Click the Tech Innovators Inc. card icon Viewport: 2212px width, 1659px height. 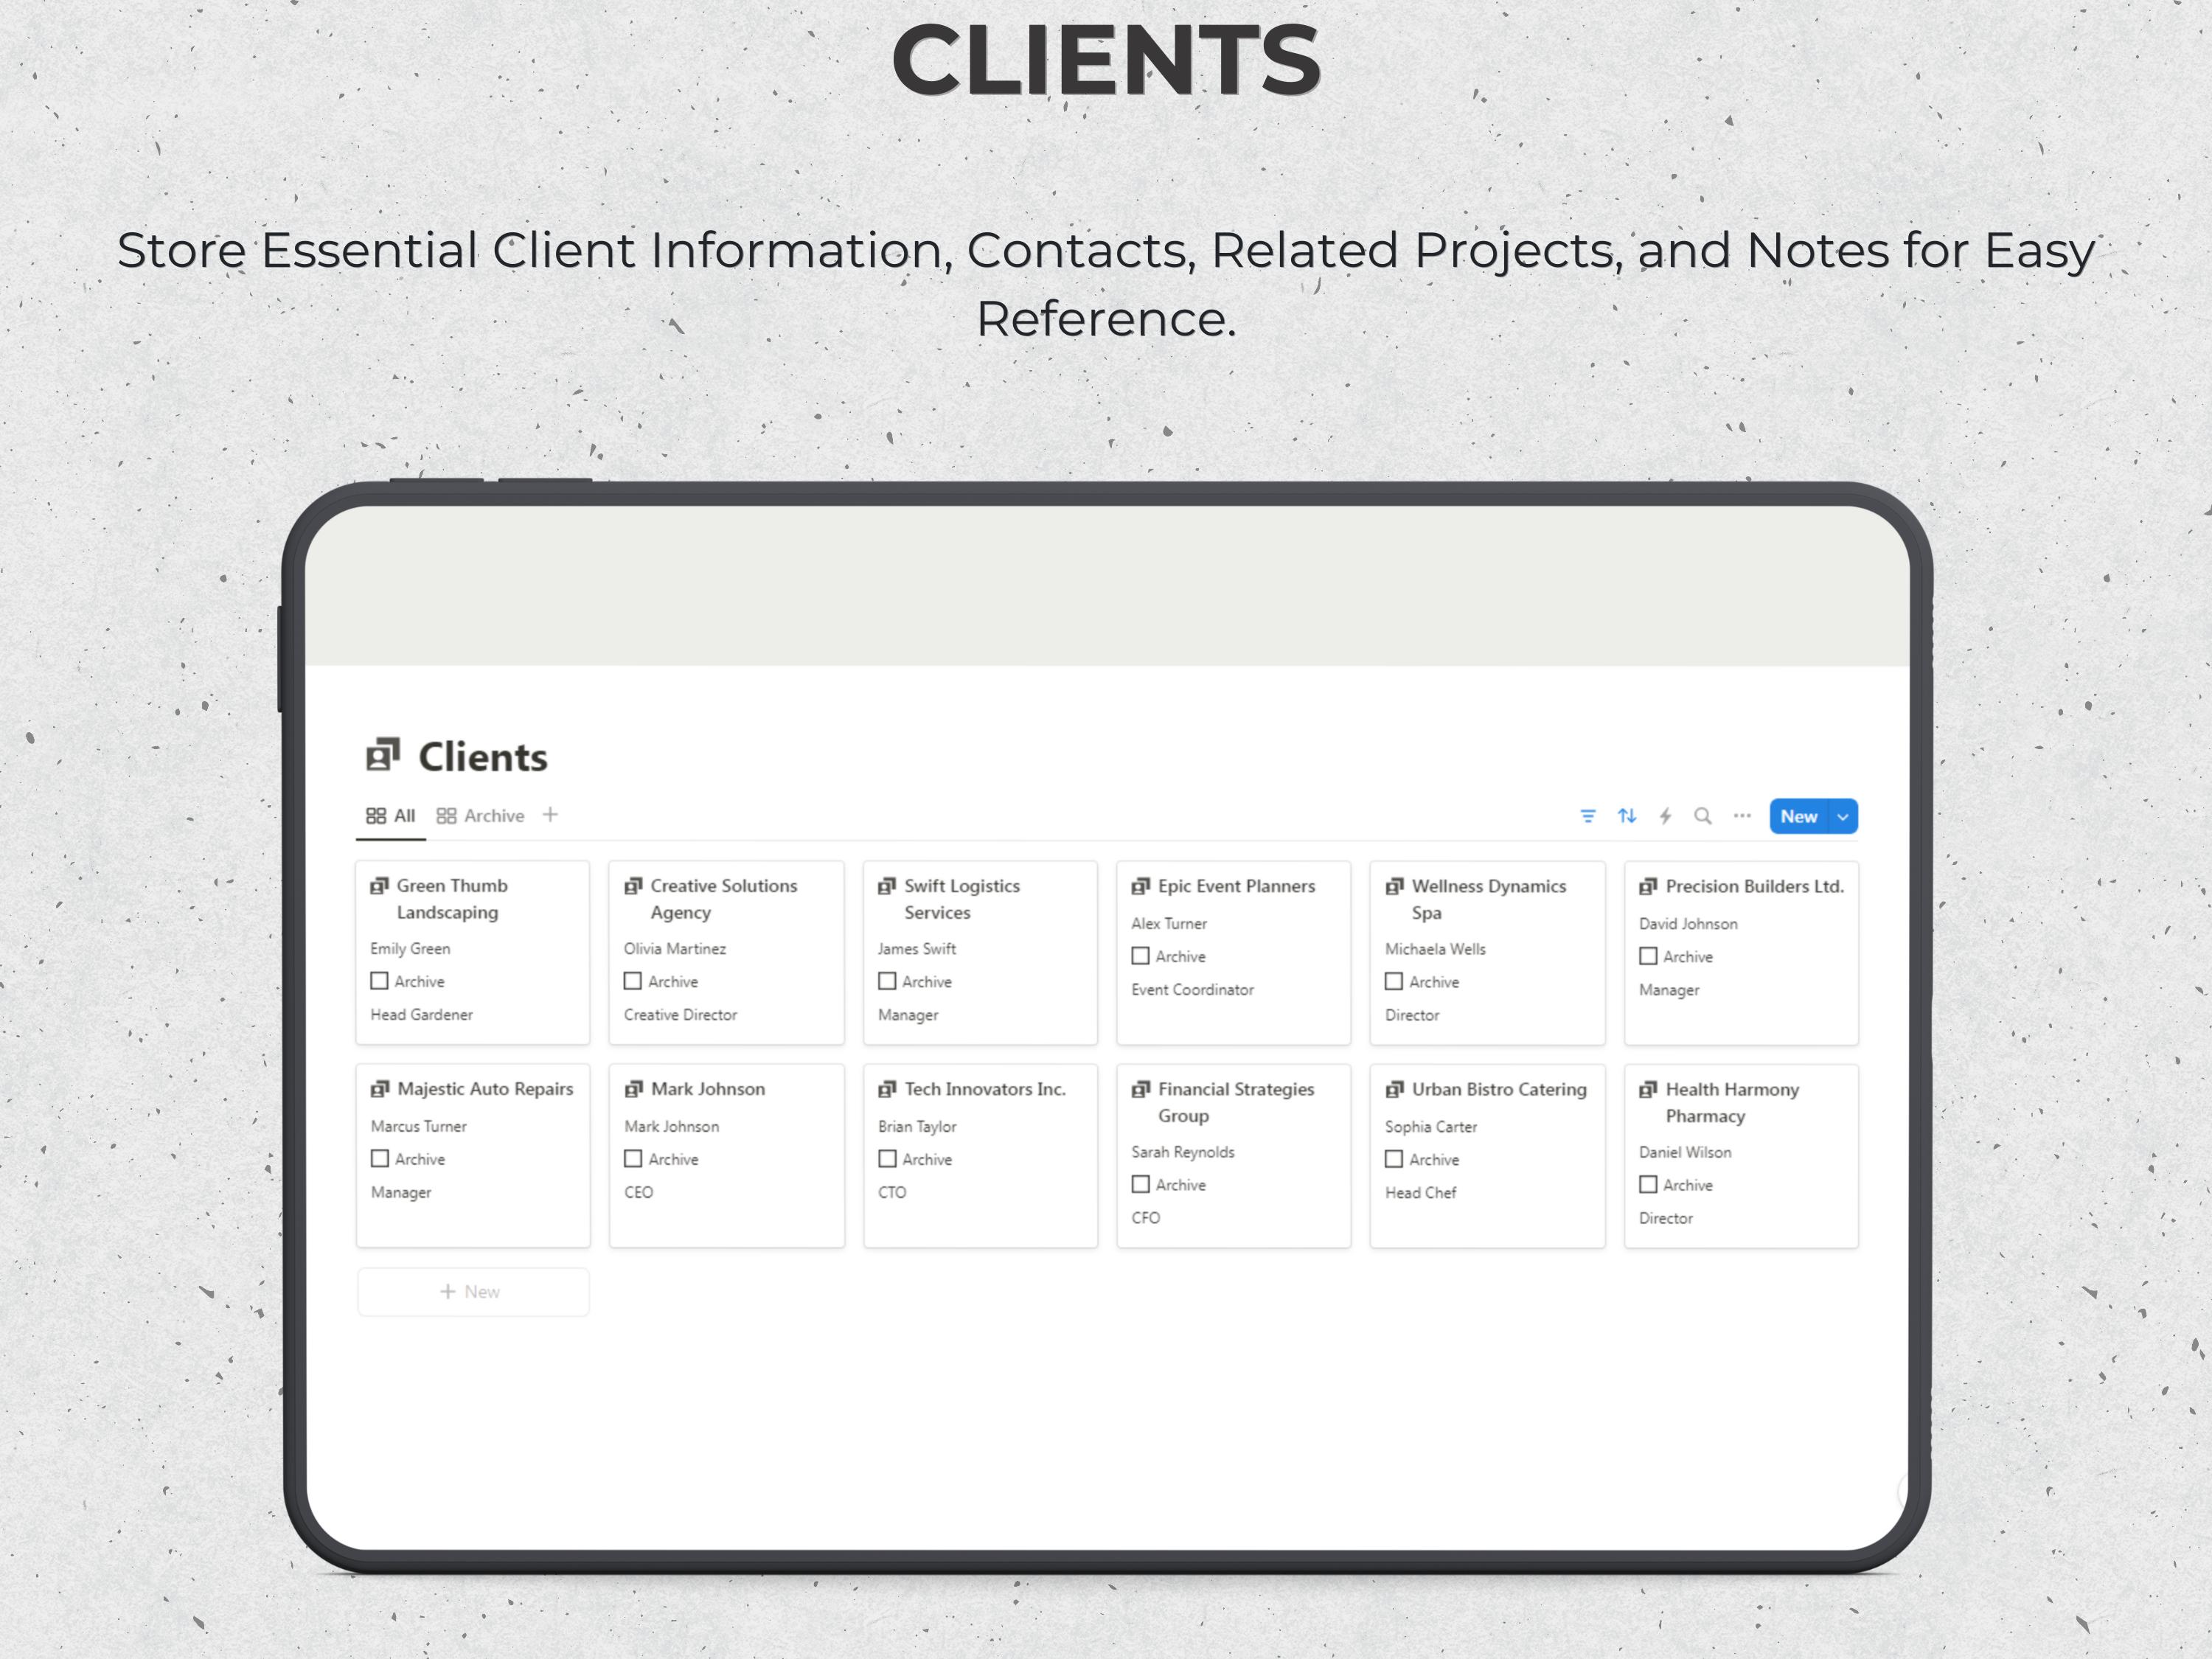(x=887, y=1088)
